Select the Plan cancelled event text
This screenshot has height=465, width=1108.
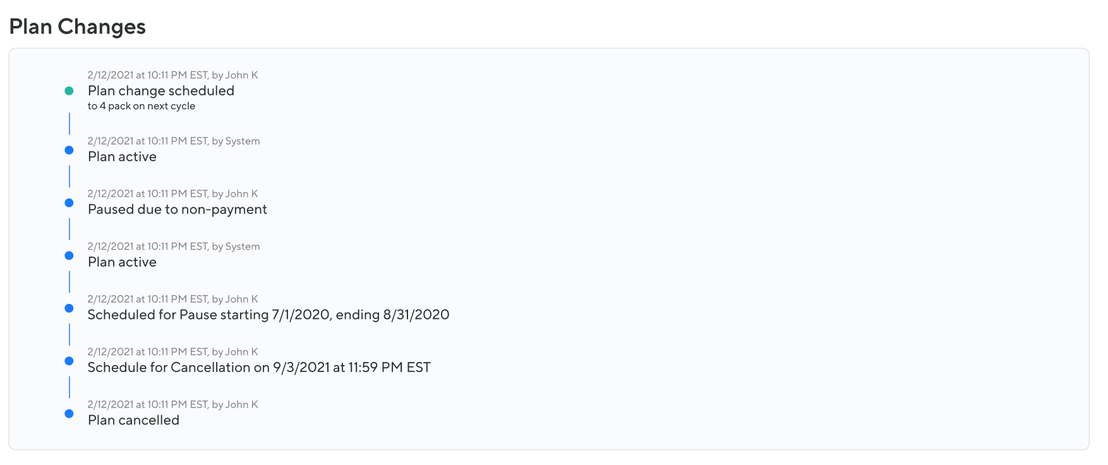[133, 420]
